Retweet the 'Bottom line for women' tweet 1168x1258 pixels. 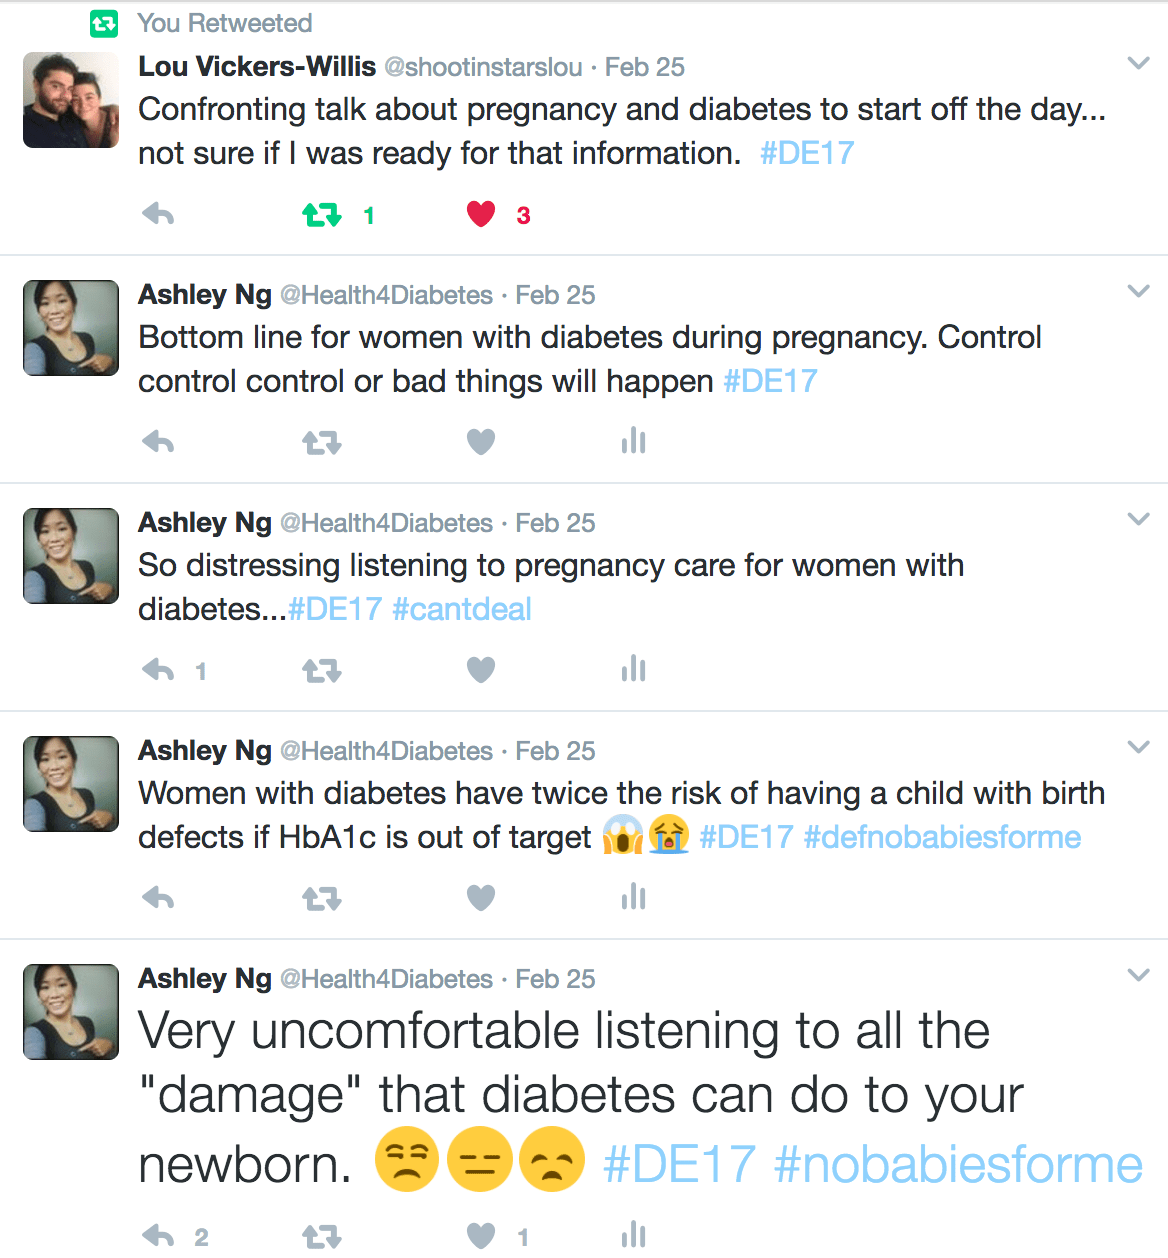coord(321,442)
